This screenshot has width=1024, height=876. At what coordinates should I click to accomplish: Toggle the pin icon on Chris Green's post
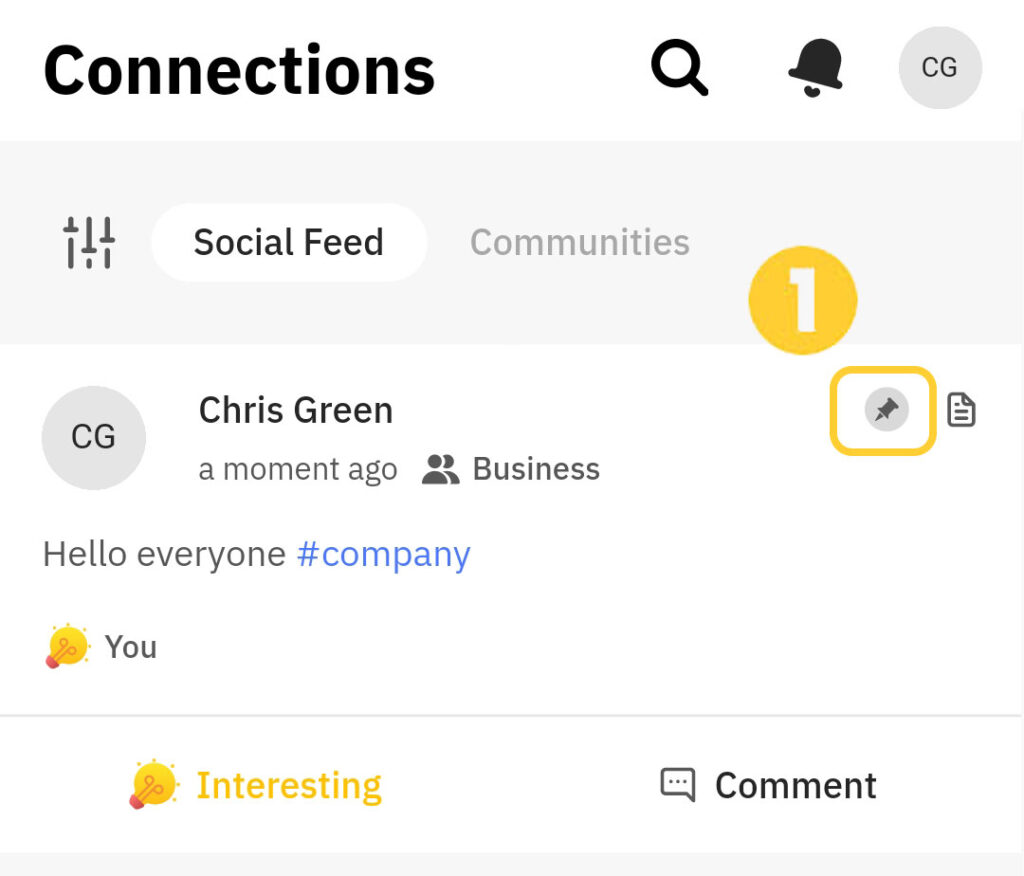(886, 410)
